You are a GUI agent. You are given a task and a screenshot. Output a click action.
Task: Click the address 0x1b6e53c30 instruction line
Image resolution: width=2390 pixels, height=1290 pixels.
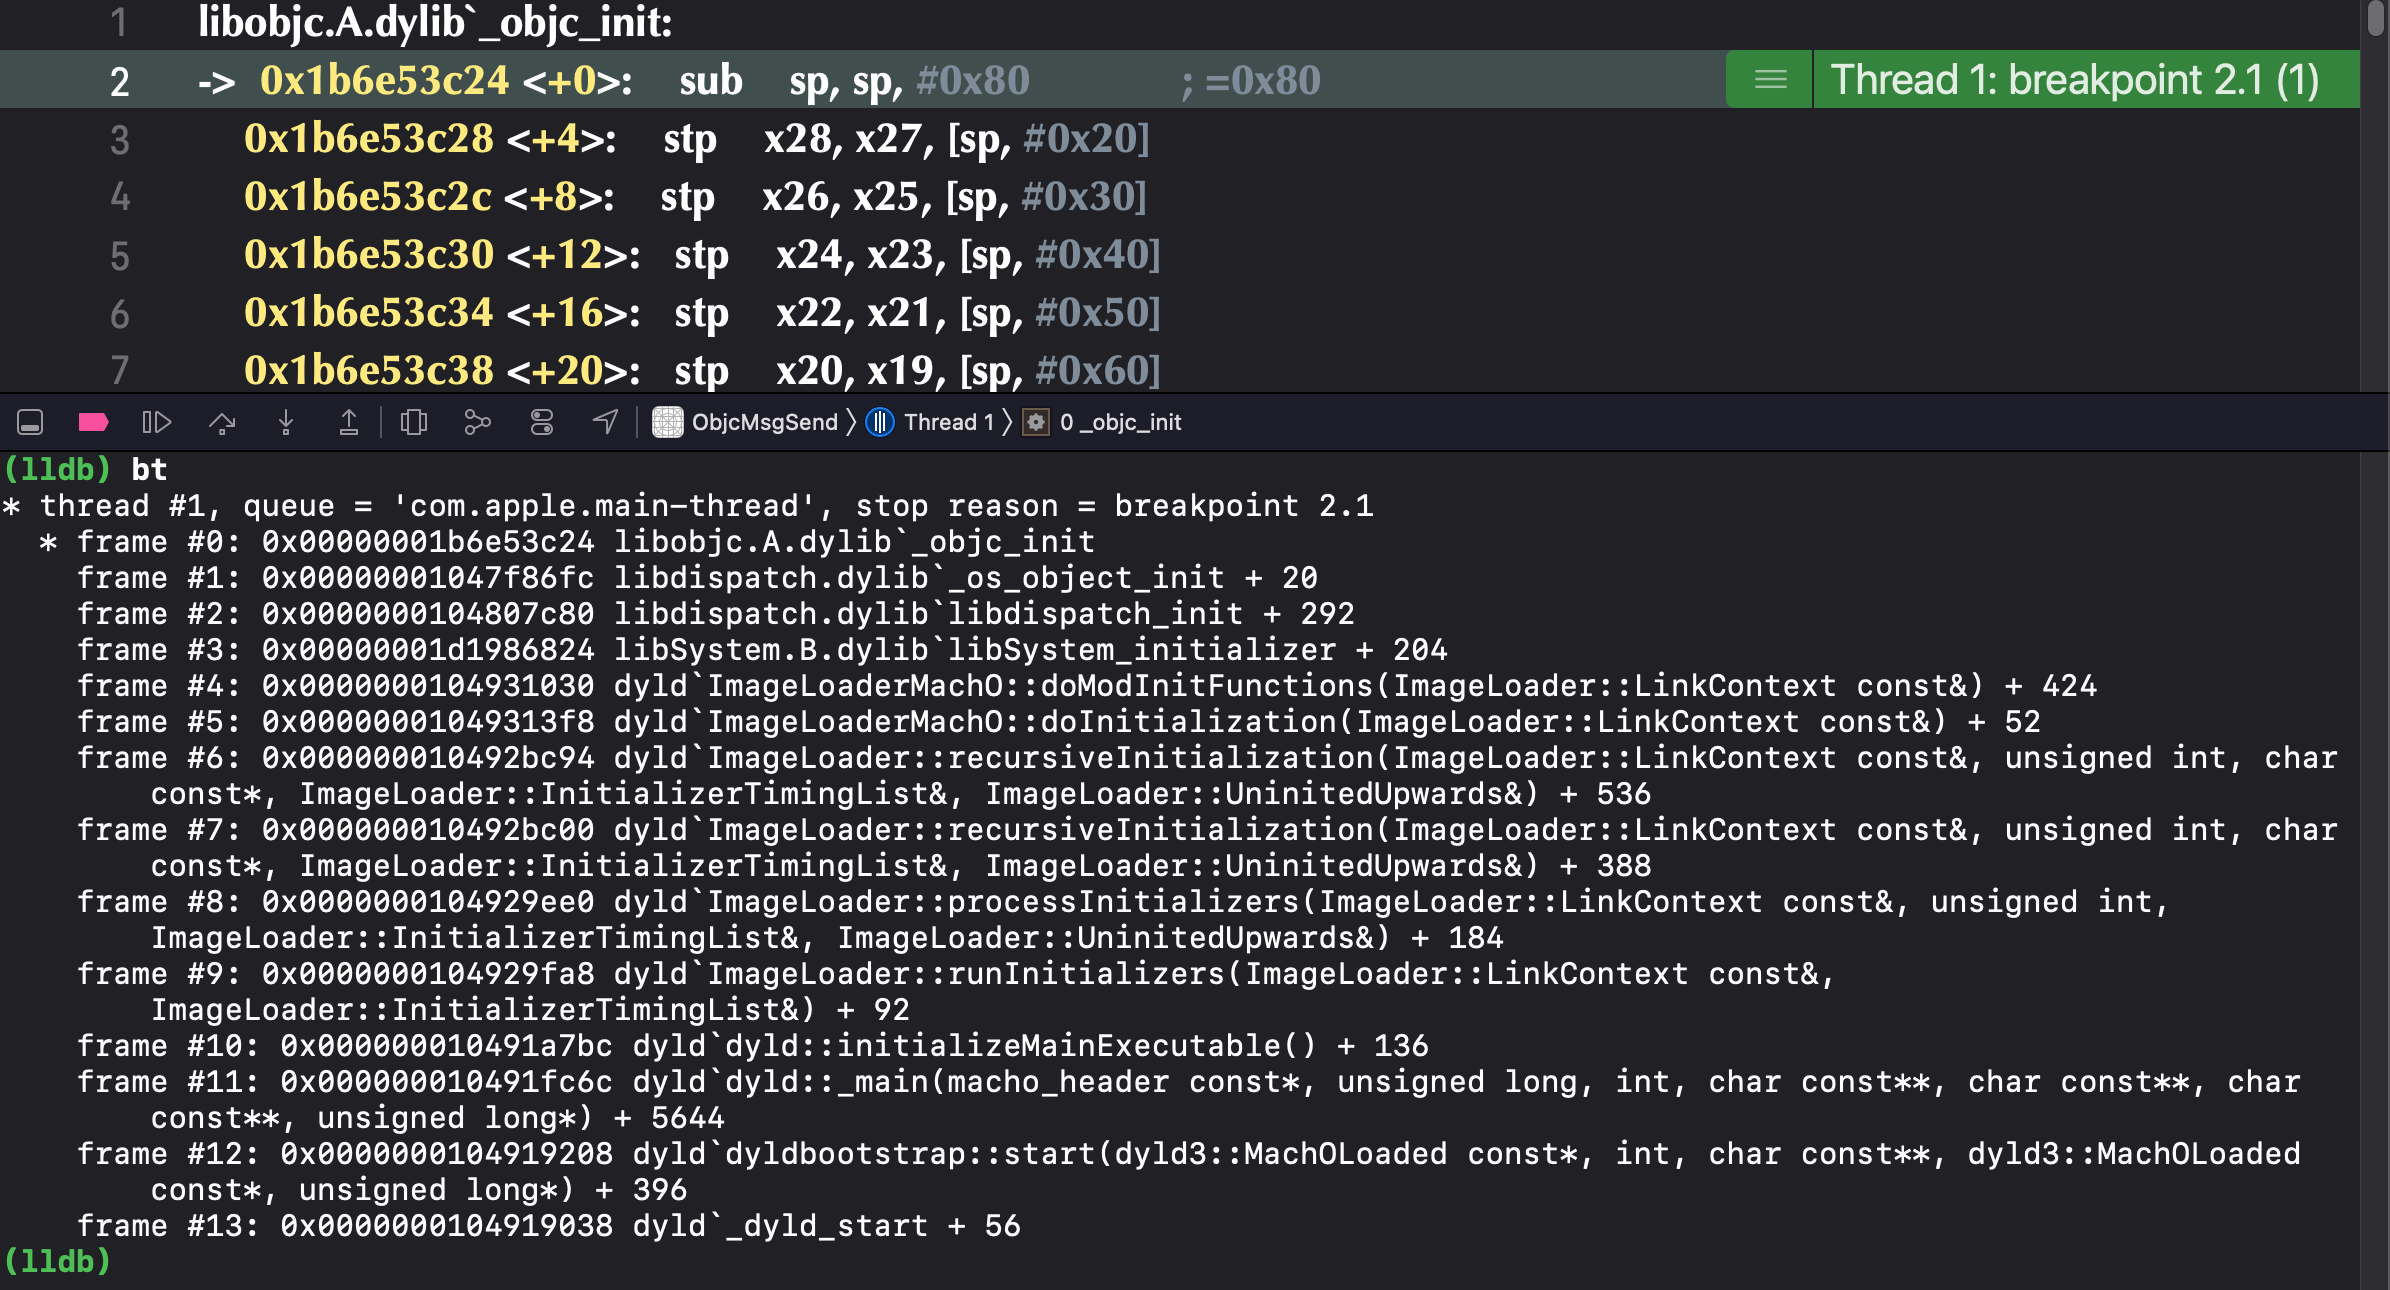coord(702,254)
